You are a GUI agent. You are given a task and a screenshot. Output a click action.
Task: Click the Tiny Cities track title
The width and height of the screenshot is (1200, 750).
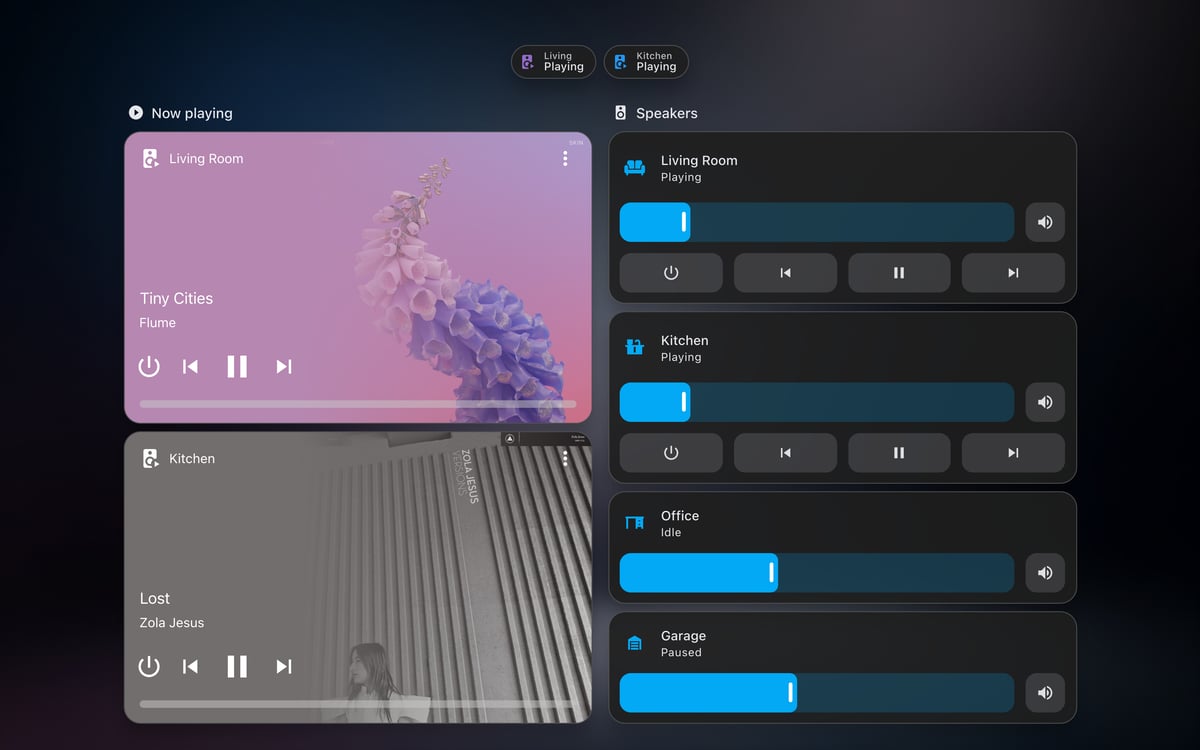[176, 298]
